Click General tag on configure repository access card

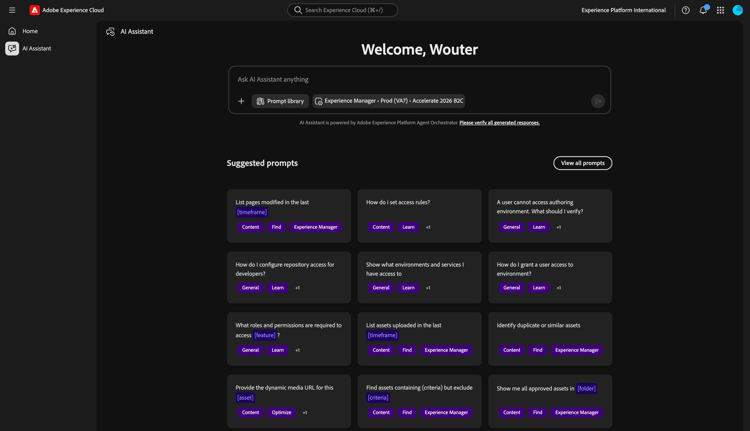pos(250,288)
